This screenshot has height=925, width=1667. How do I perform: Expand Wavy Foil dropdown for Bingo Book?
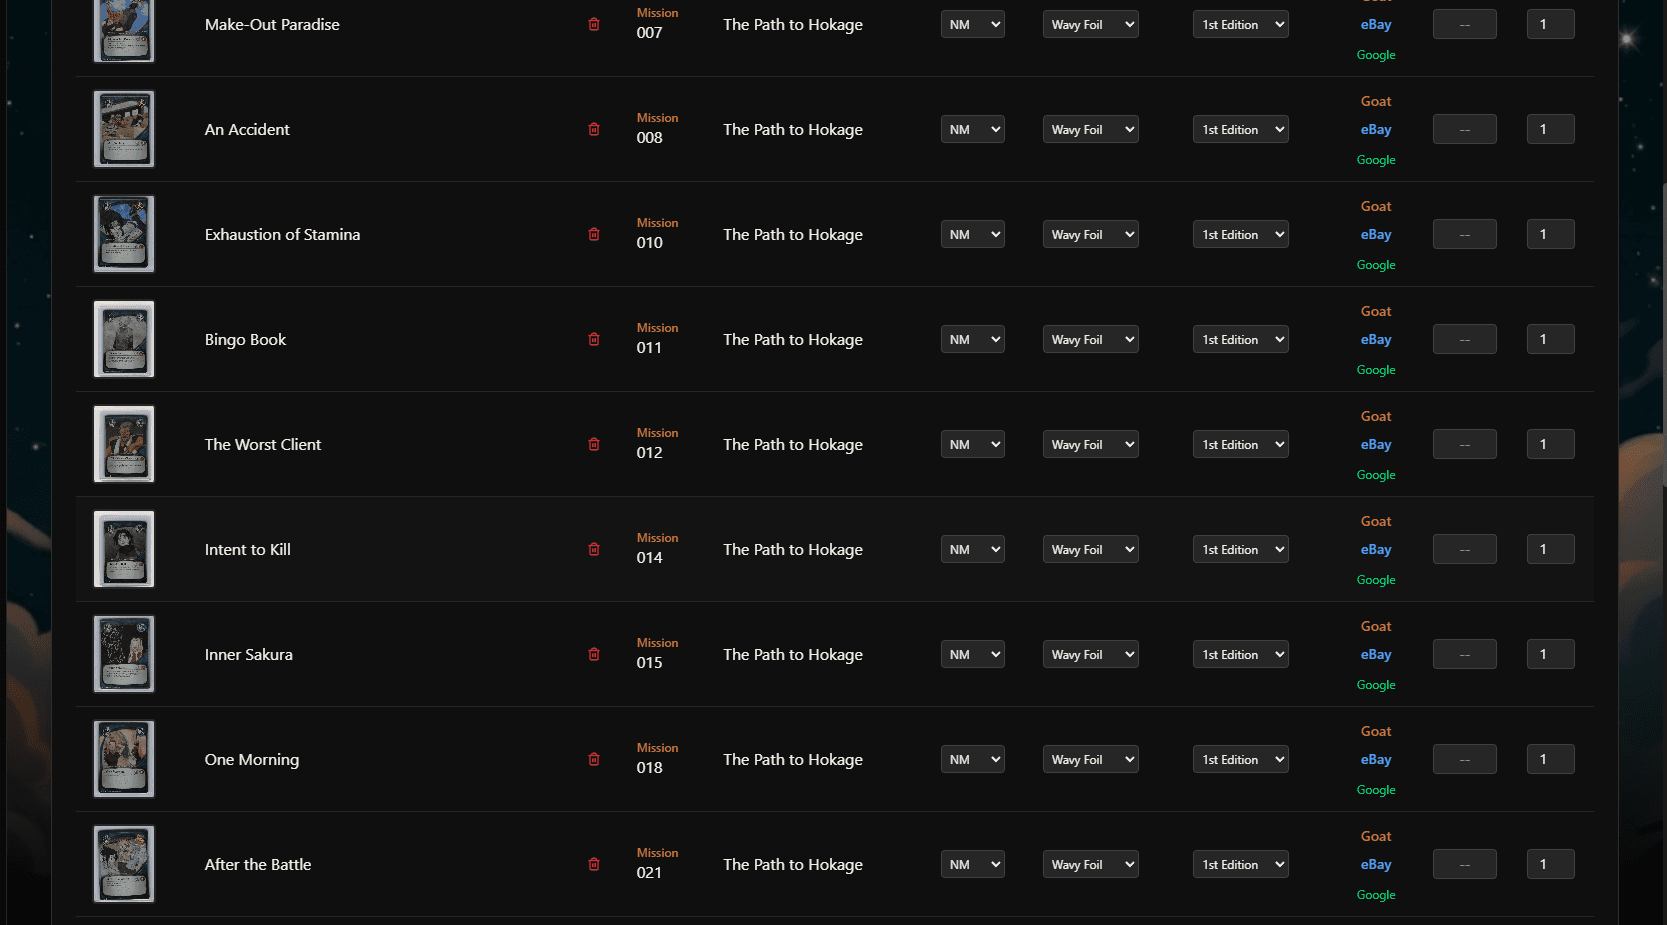click(x=1090, y=339)
